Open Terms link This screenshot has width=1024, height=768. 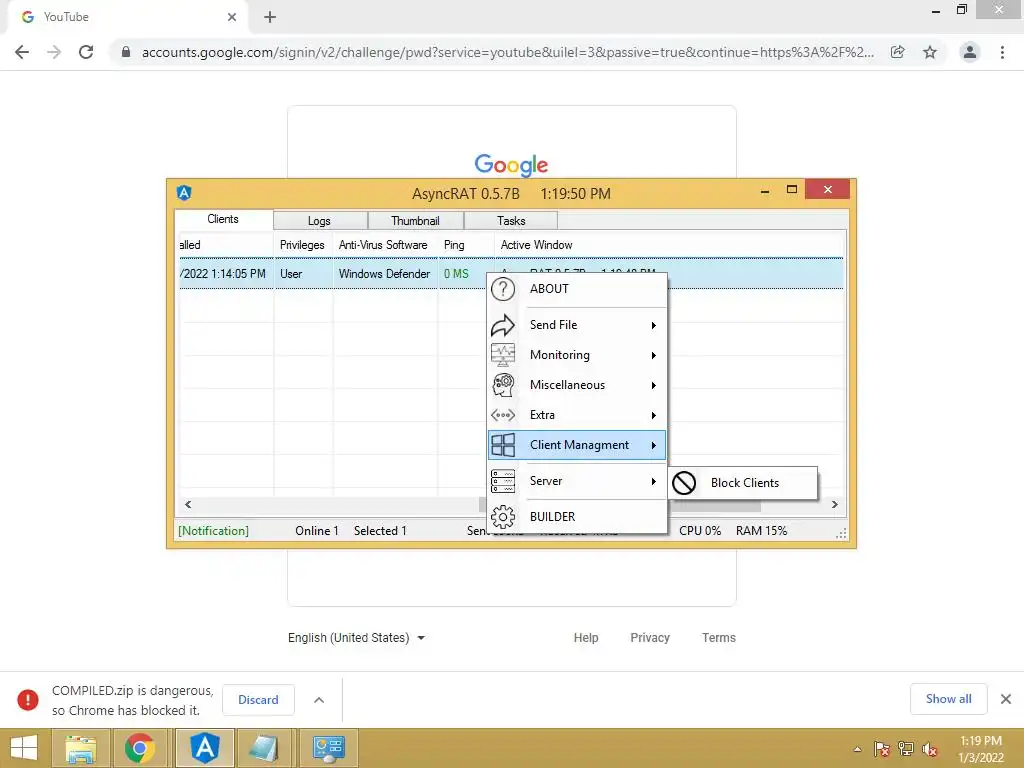coord(718,638)
